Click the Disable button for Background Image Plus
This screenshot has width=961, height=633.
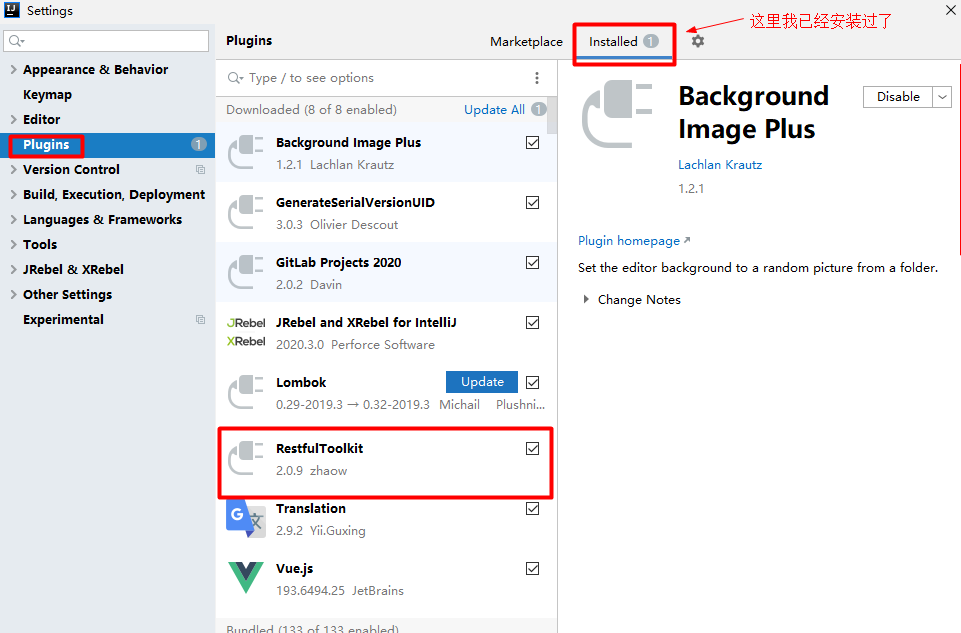coord(898,97)
